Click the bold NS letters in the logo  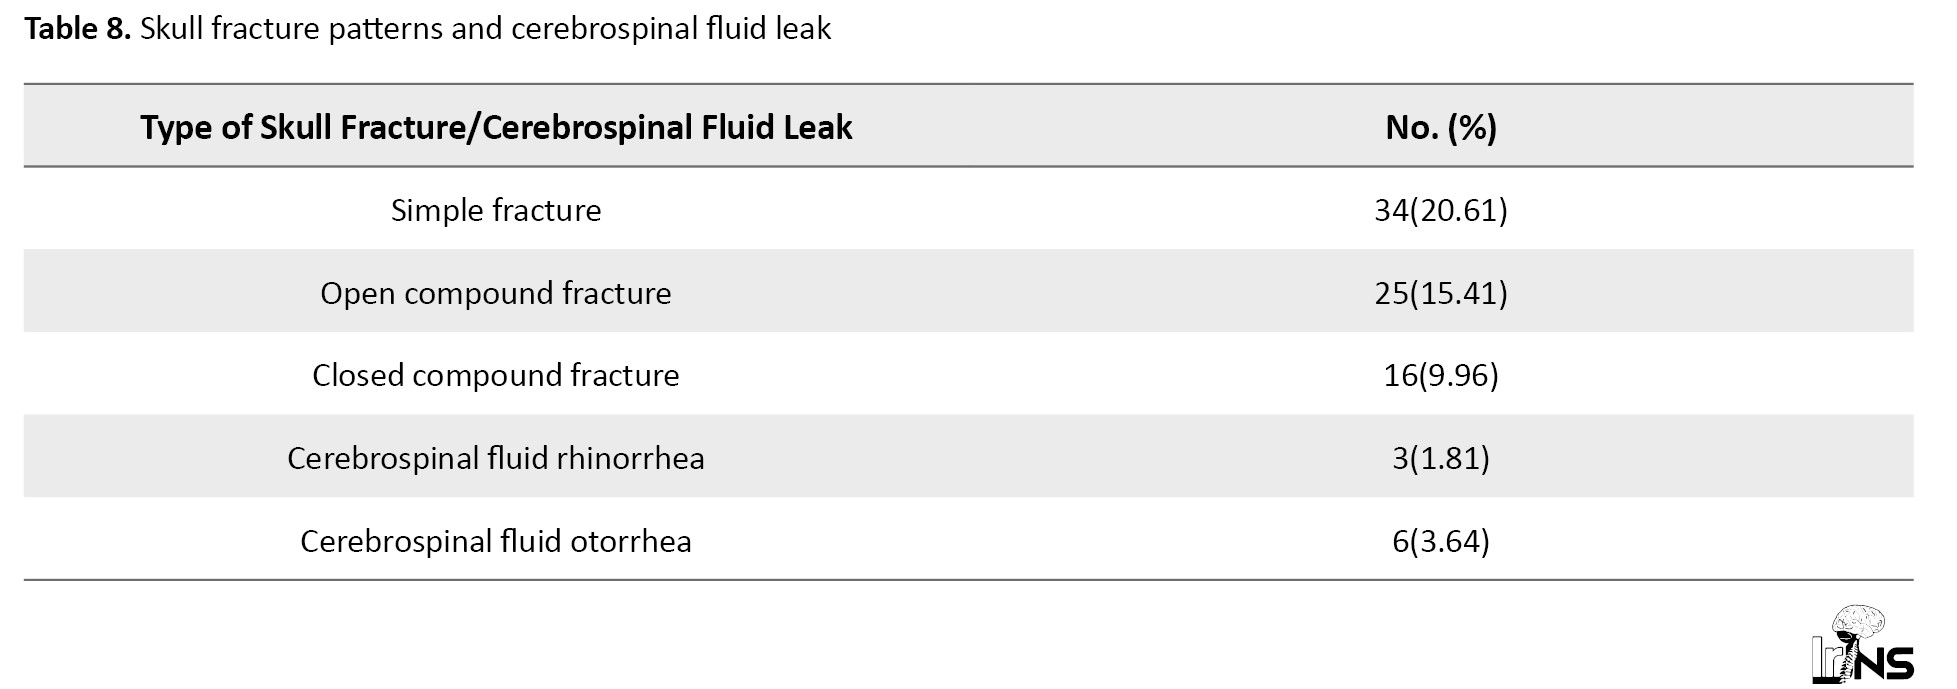(1882, 664)
